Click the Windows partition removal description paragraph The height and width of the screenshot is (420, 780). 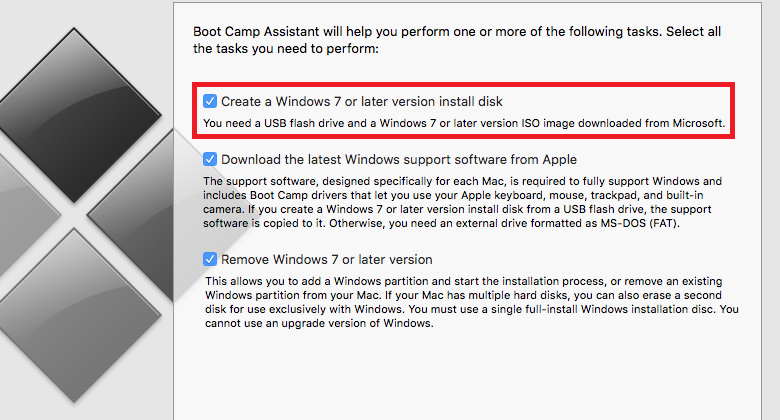tap(472, 302)
